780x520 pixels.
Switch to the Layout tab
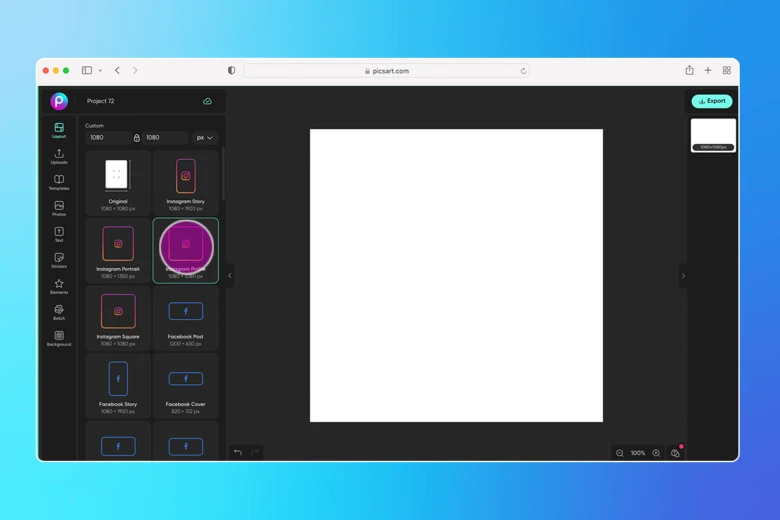[59, 130]
